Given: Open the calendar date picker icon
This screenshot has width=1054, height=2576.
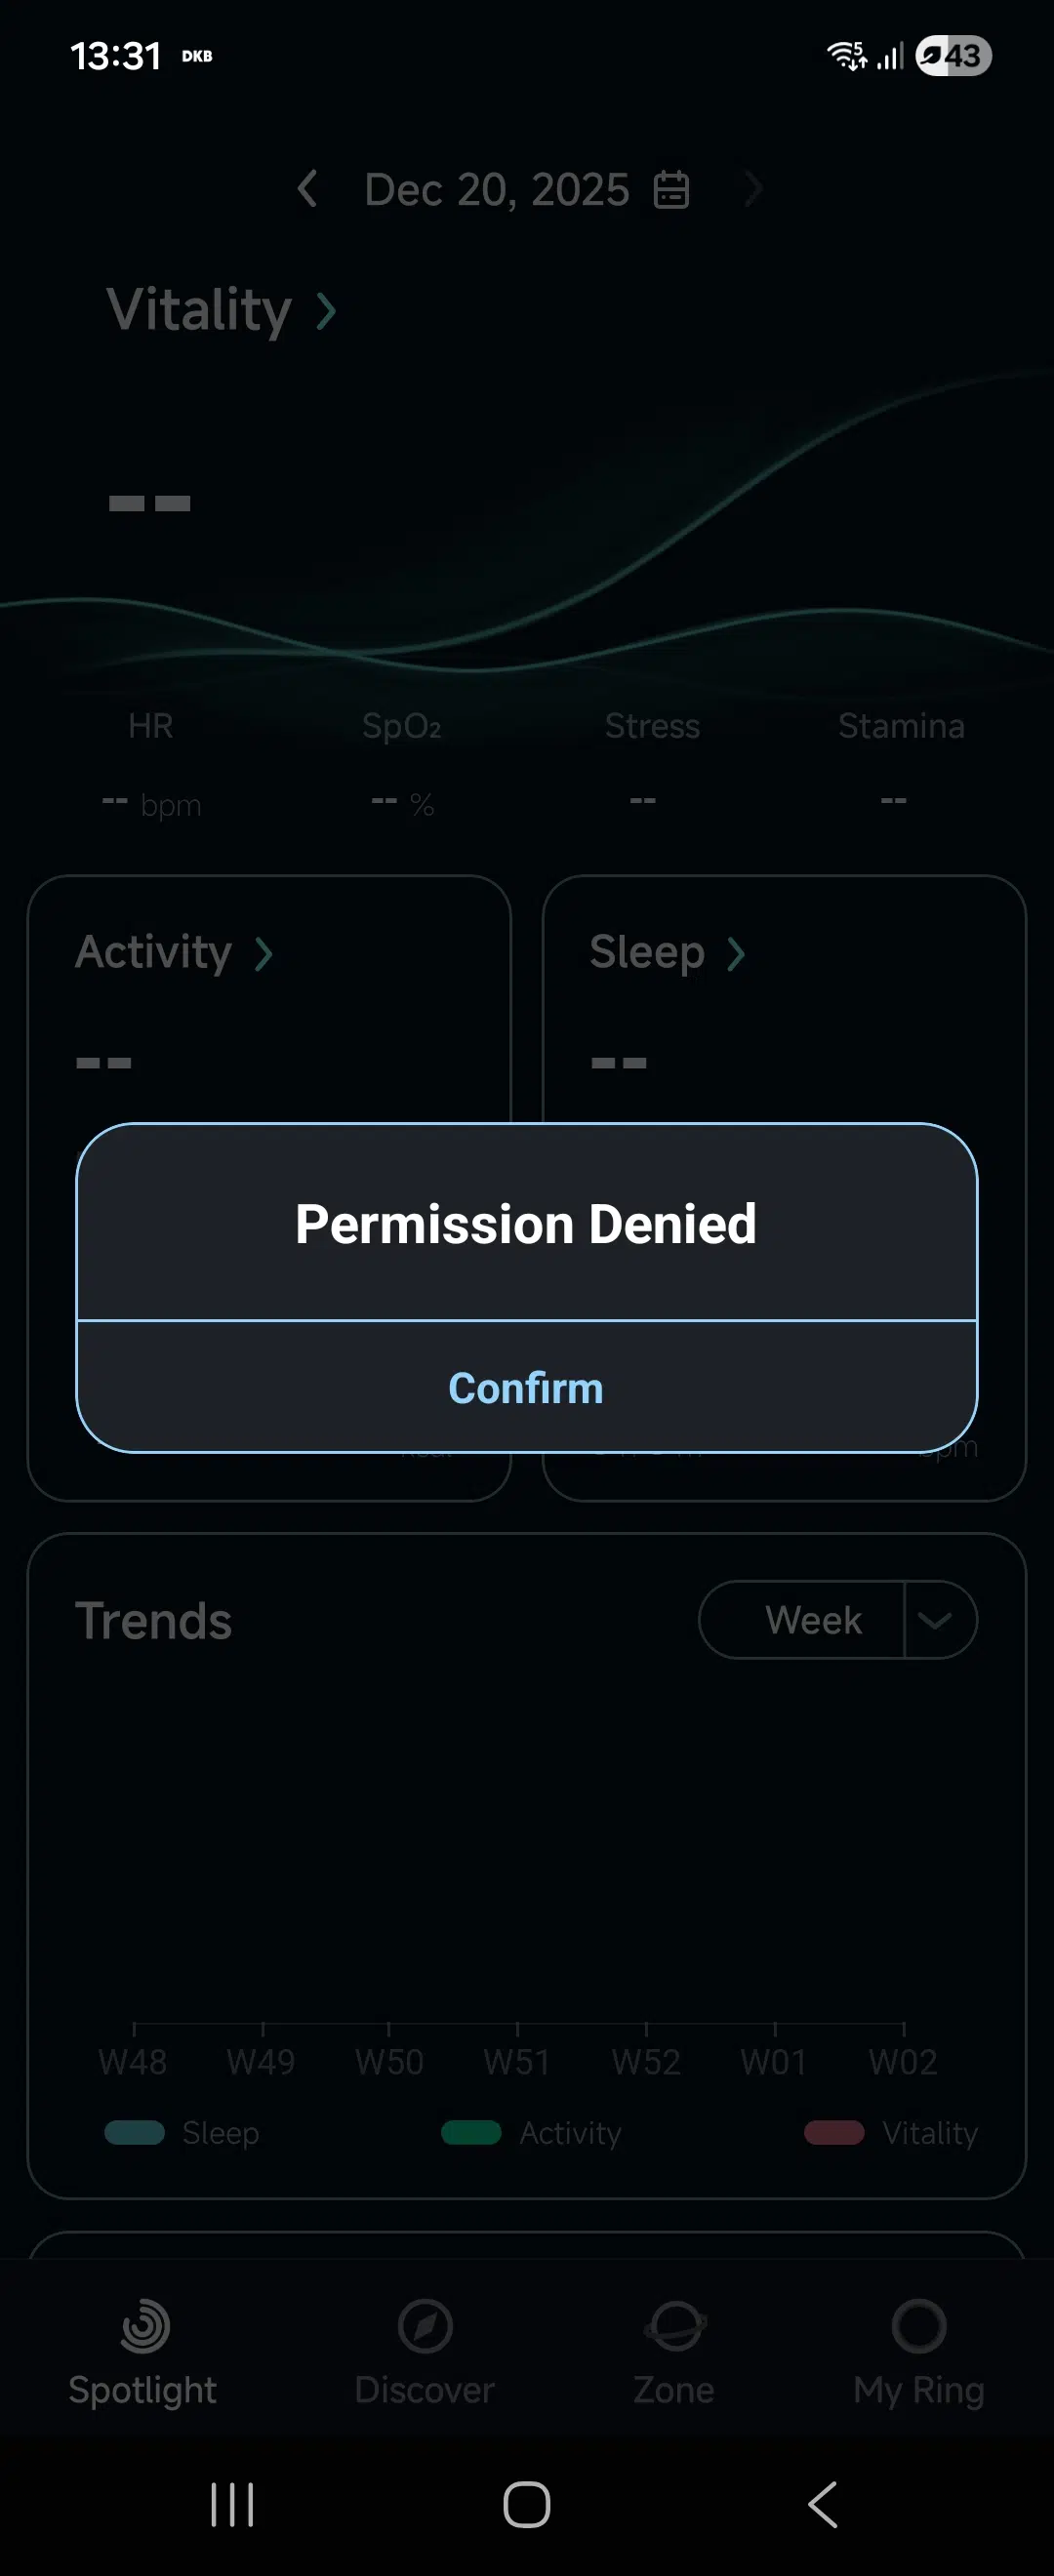Looking at the screenshot, I should click(x=671, y=189).
